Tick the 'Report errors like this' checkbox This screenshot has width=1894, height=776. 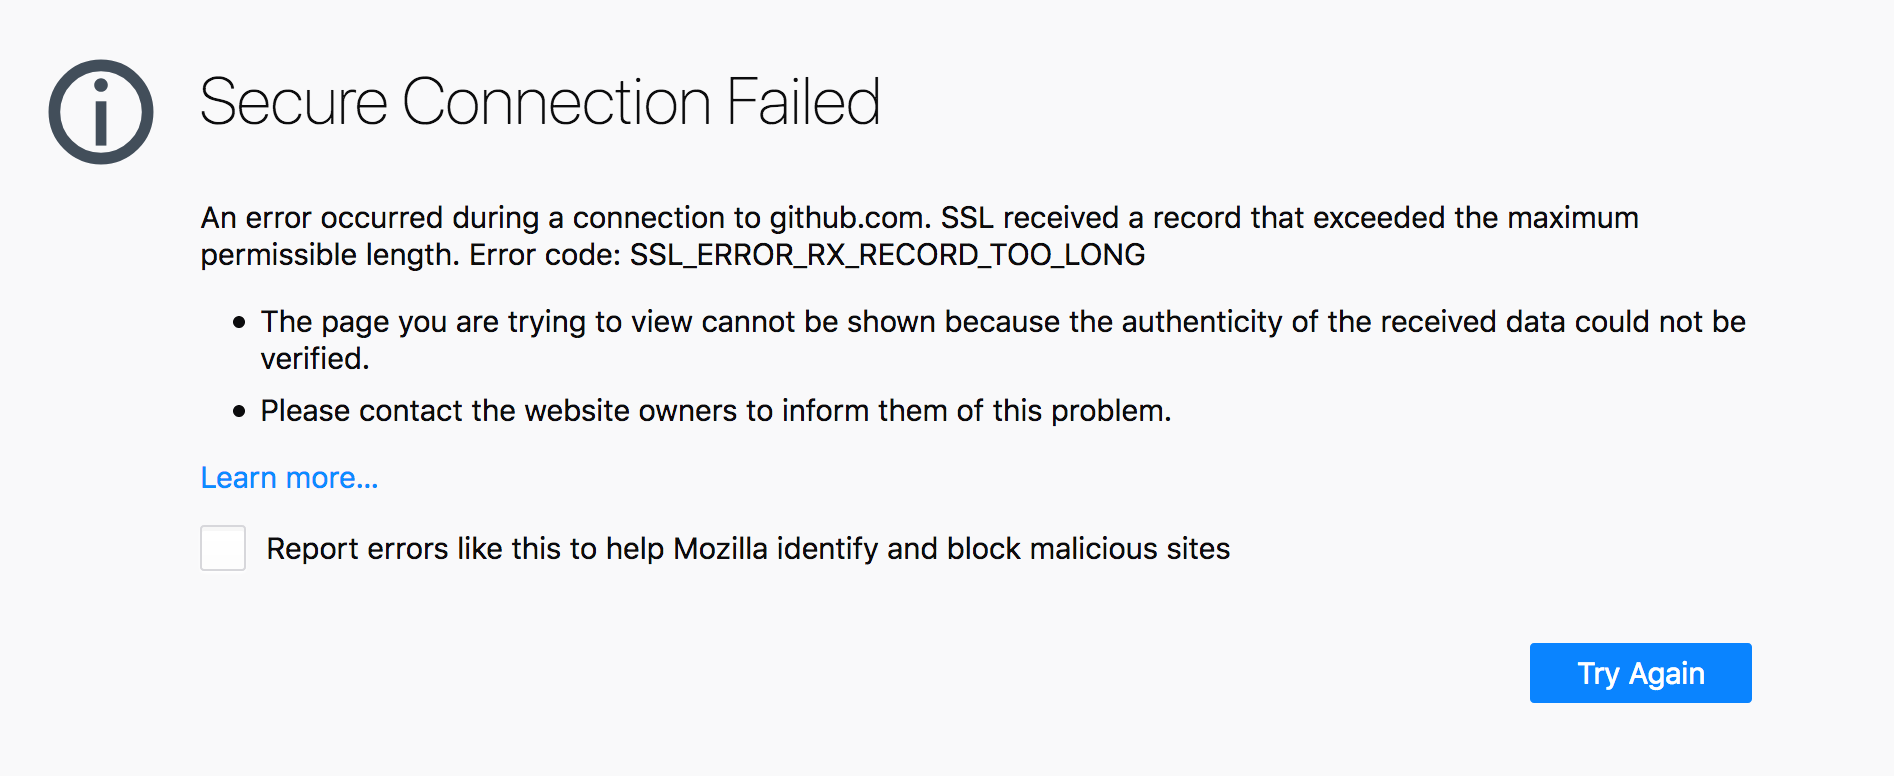222,548
